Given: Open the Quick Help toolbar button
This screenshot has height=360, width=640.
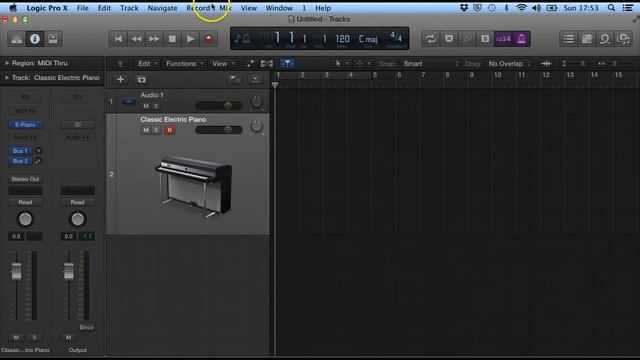Looking at the screenshot, I should 53,39.
